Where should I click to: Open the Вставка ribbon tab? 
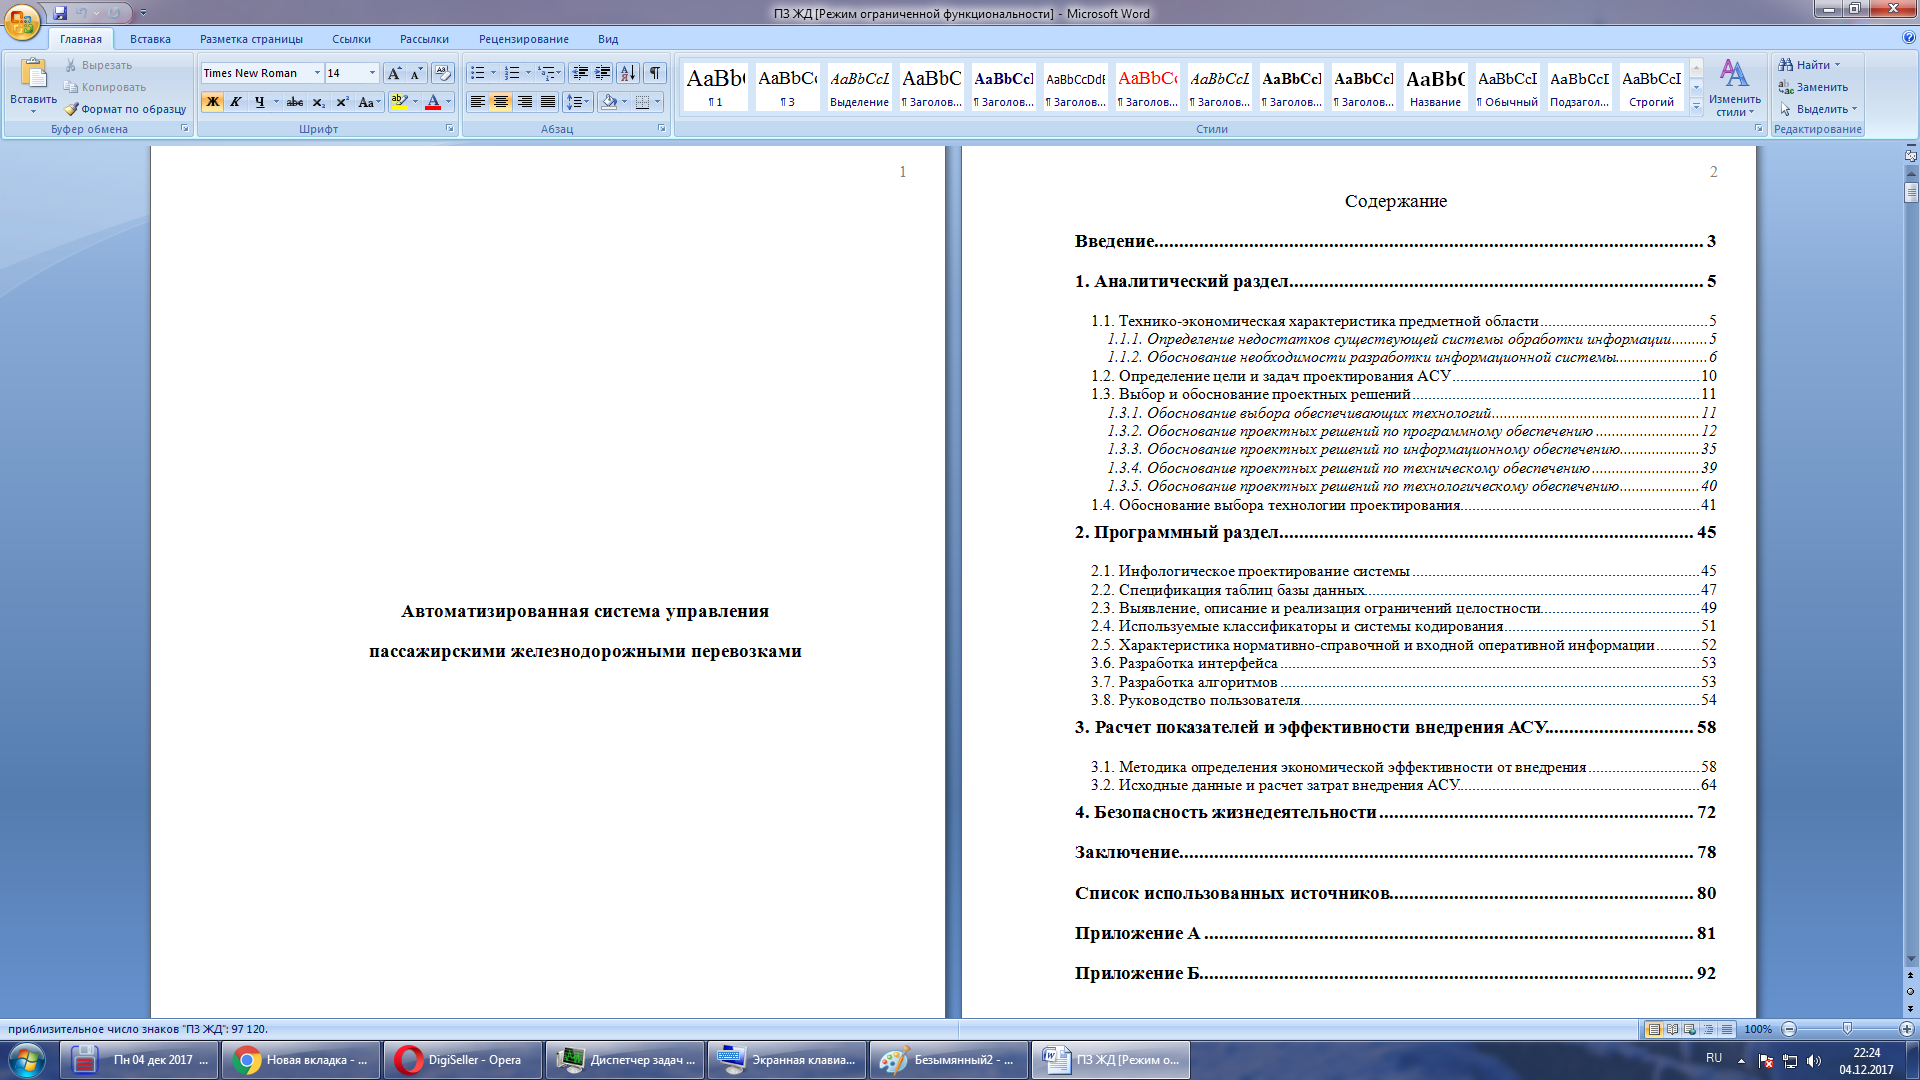click(150, 39)
